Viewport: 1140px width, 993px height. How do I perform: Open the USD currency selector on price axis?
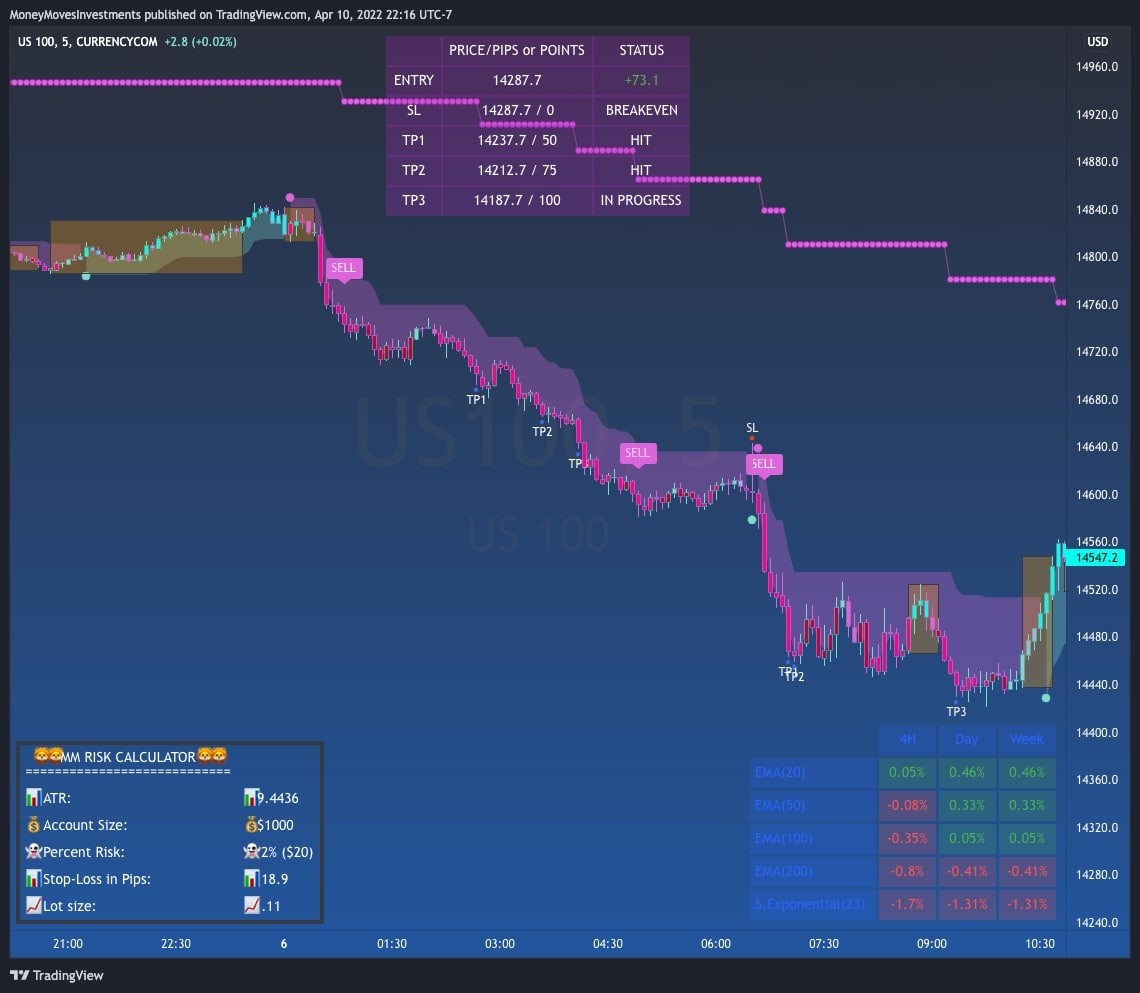pos(1097,41)
